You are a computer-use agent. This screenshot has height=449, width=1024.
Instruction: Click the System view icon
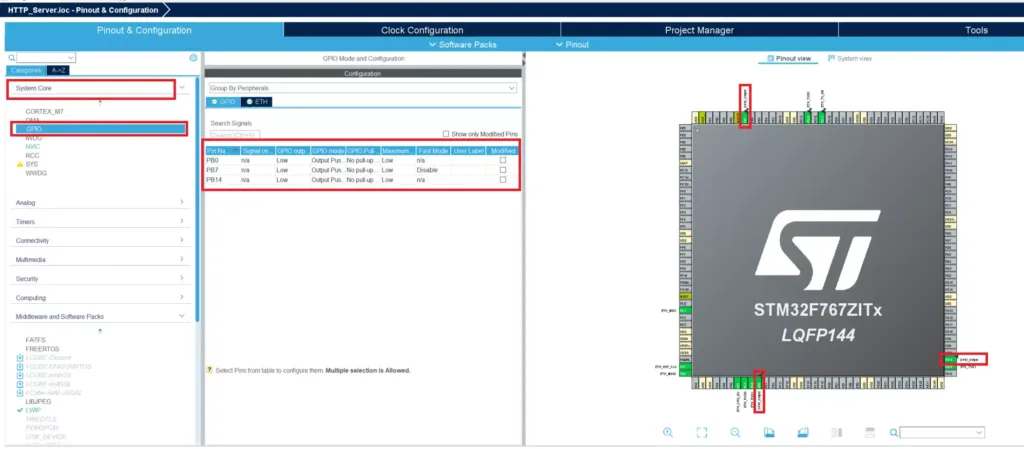click(x=831, y=58)
